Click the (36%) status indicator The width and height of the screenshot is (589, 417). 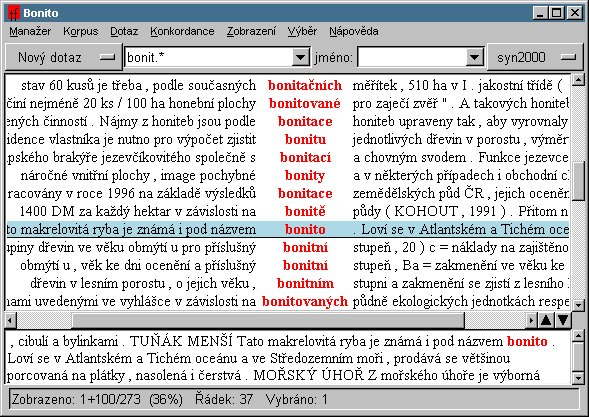[x=166, y=399]
